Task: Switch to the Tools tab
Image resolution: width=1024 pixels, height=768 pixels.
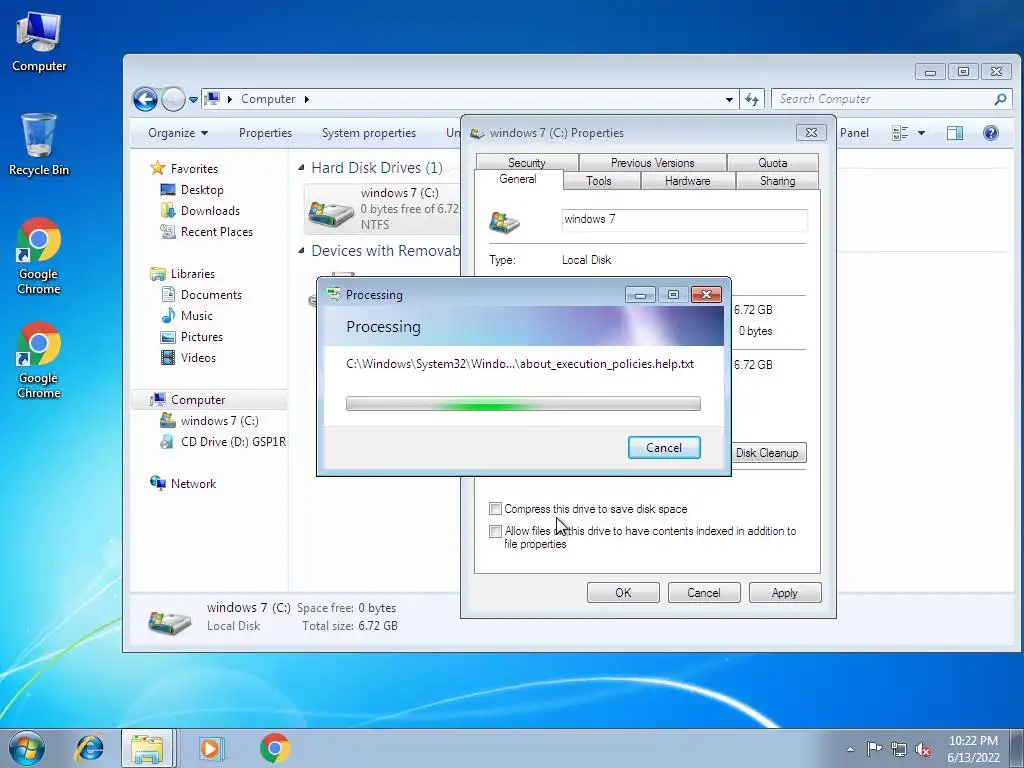Action: [x=599, y=181]
